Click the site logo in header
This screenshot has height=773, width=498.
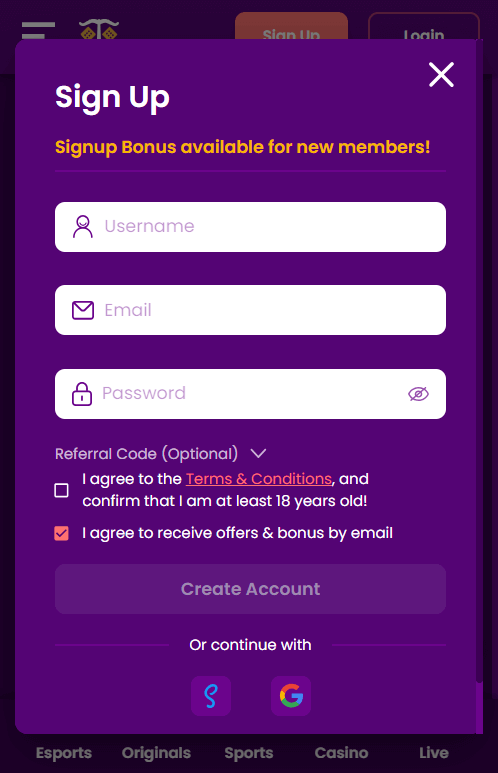point(99,29)
